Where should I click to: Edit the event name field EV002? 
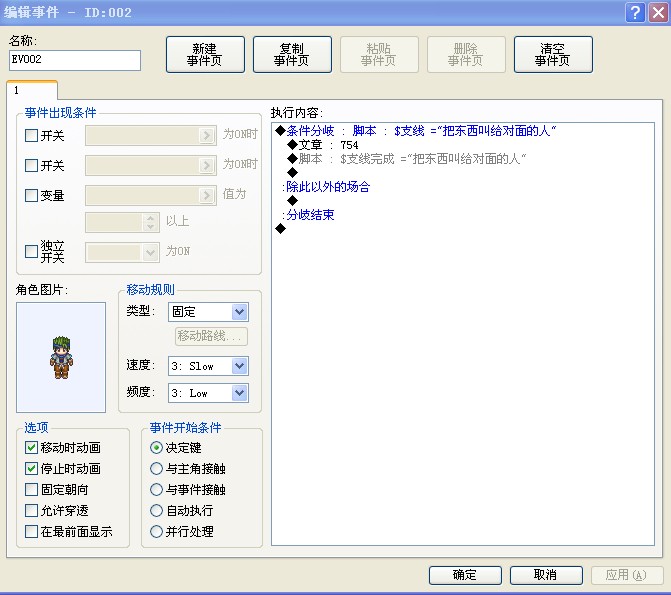[x=74, y=60]
